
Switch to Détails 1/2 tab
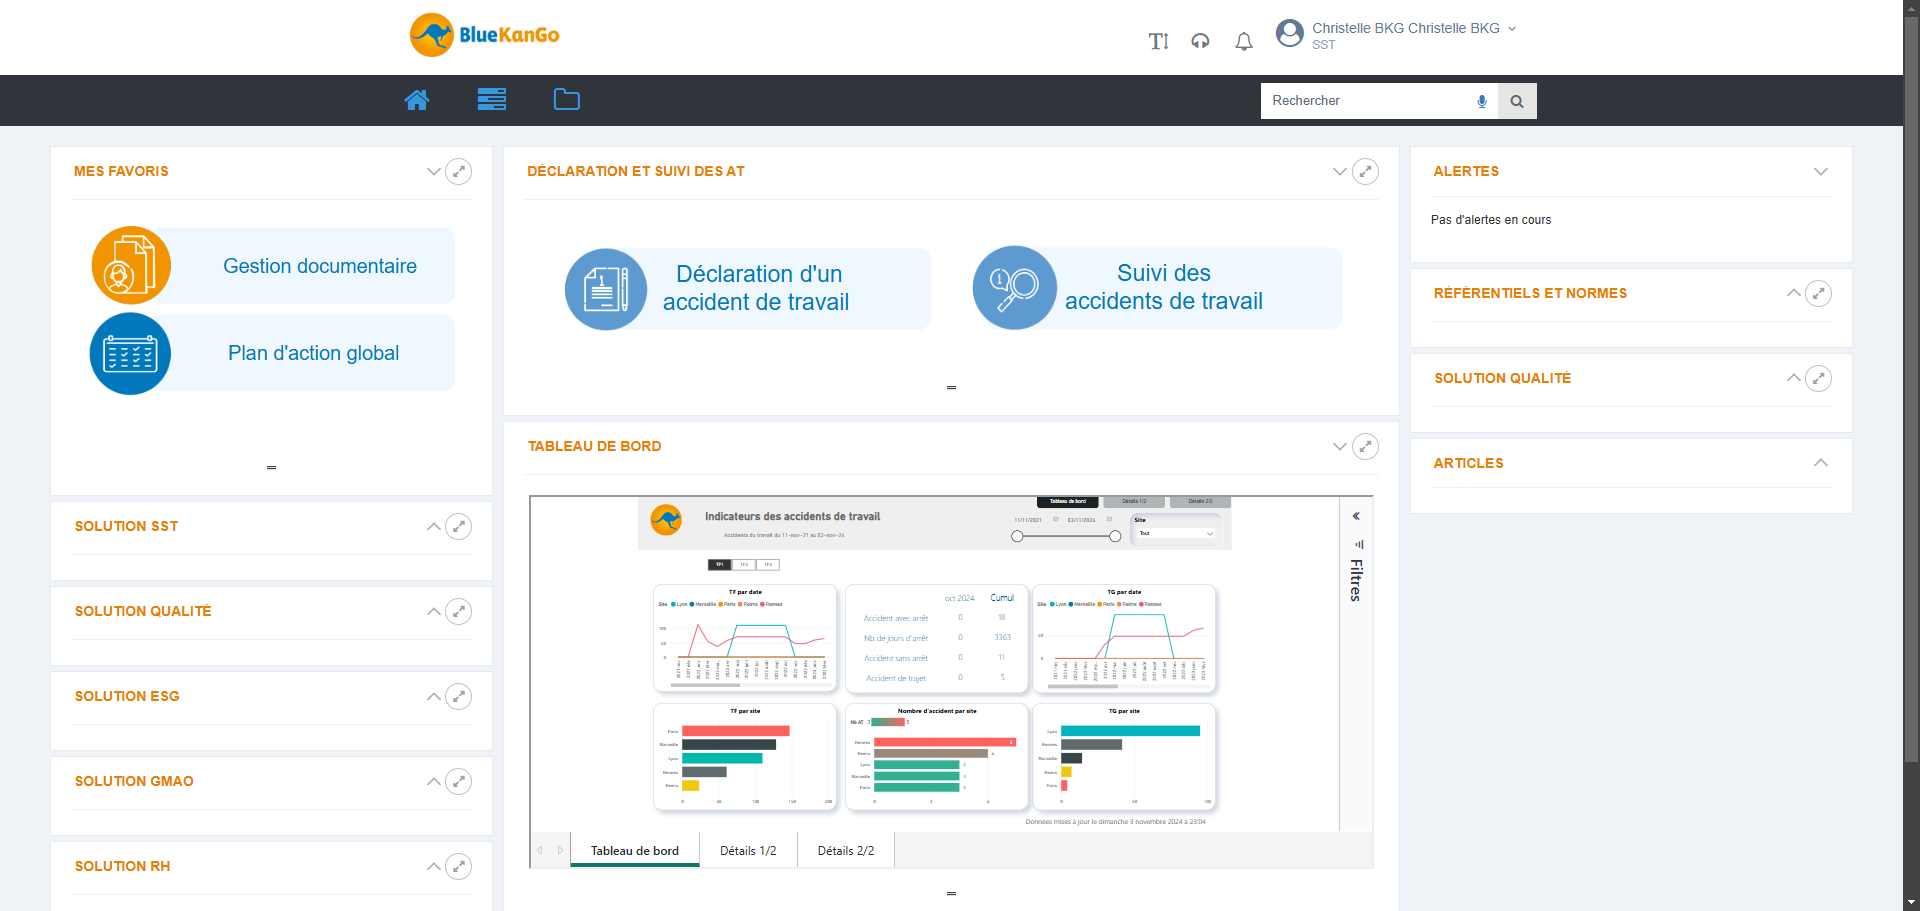(x=748, y=850)
